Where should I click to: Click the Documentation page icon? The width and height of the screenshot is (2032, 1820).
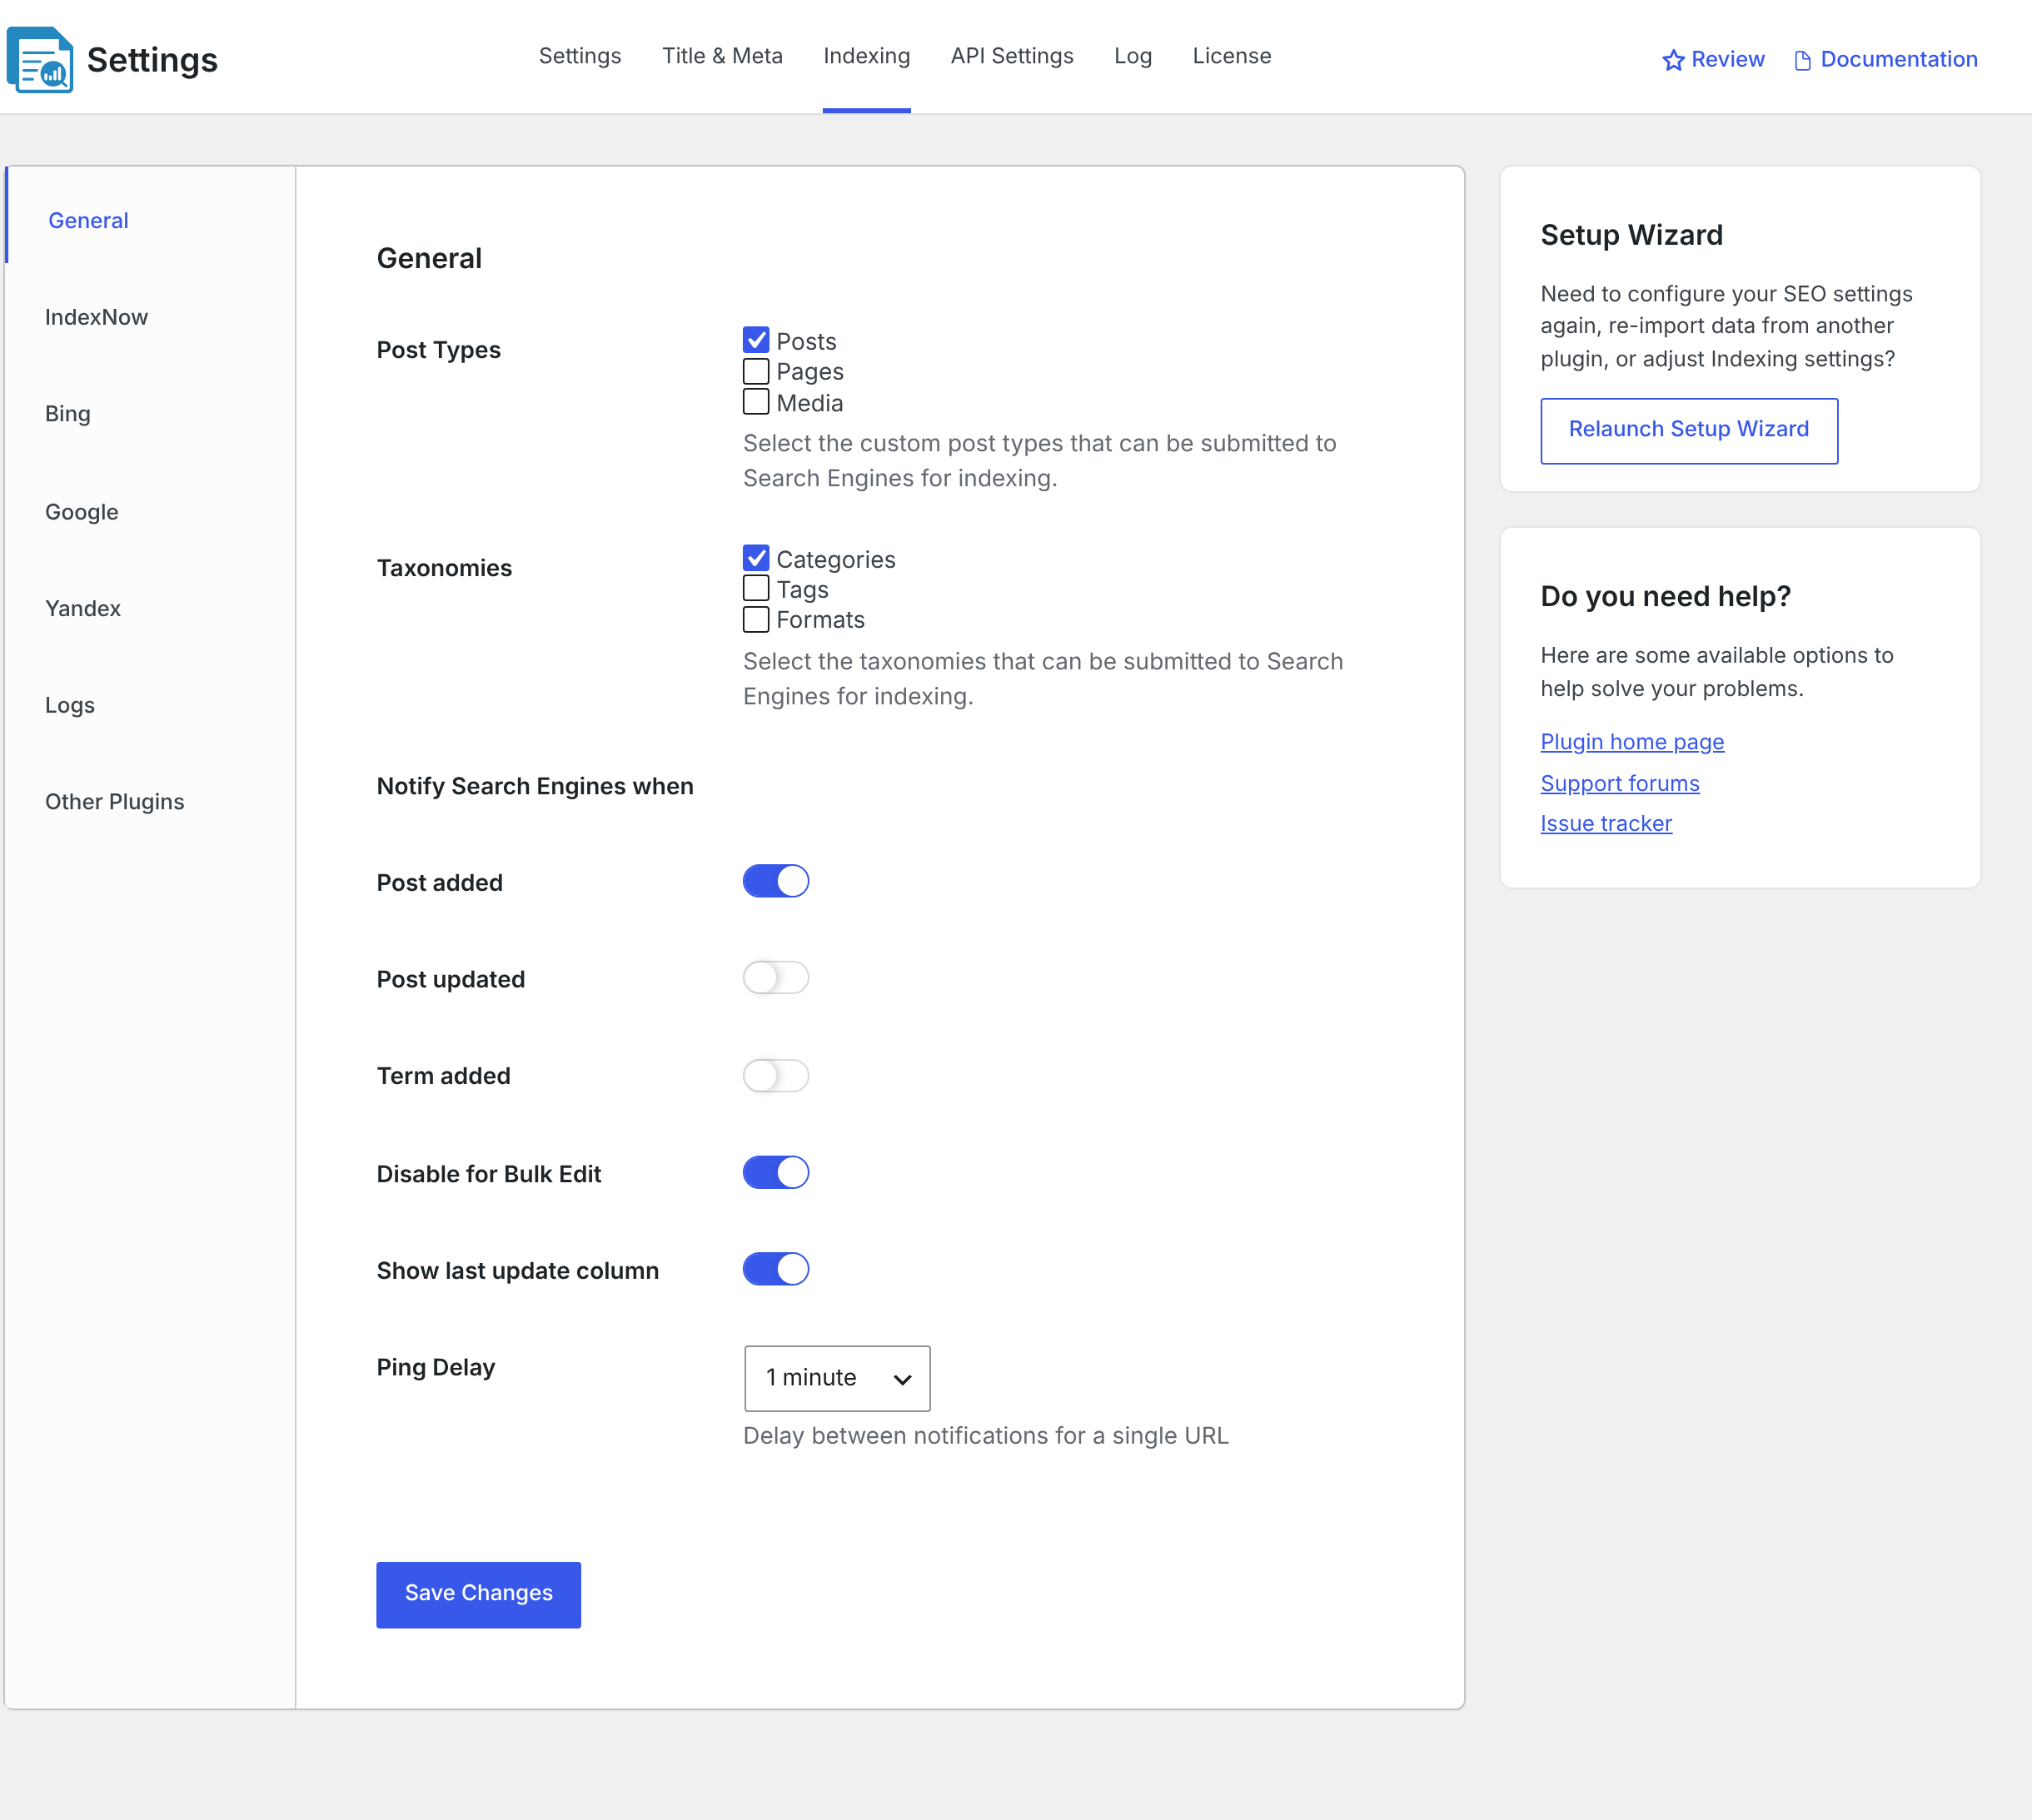pyautogui.click(x=1802, y=61)
